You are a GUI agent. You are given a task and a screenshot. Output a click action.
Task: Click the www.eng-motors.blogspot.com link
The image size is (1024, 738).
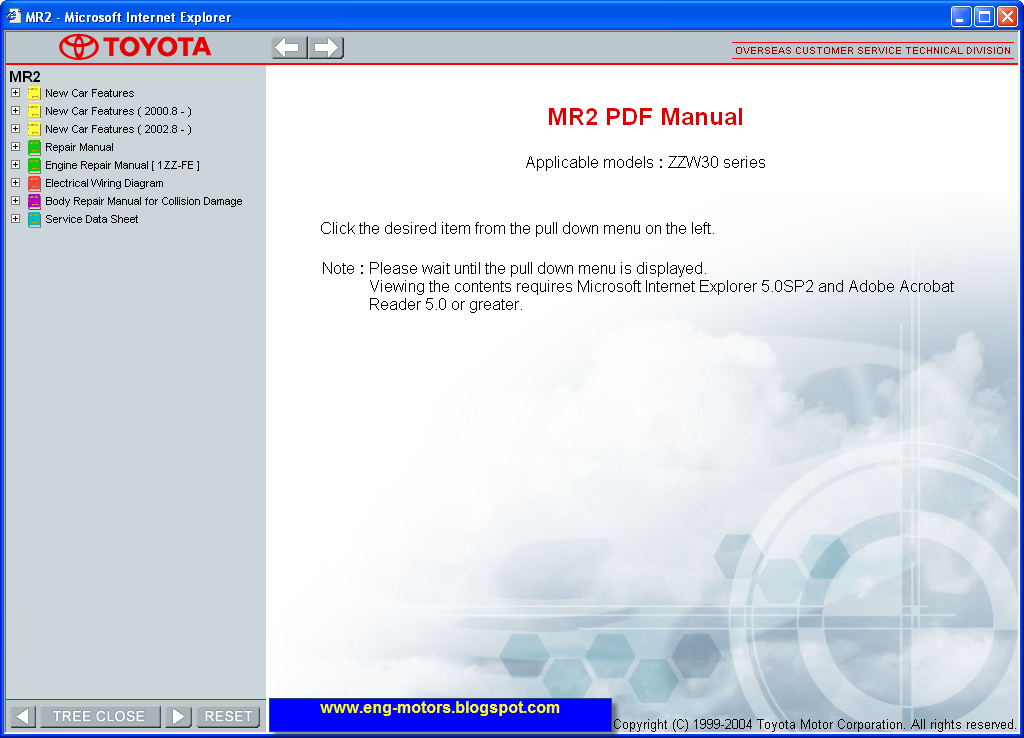click(440, 708)
